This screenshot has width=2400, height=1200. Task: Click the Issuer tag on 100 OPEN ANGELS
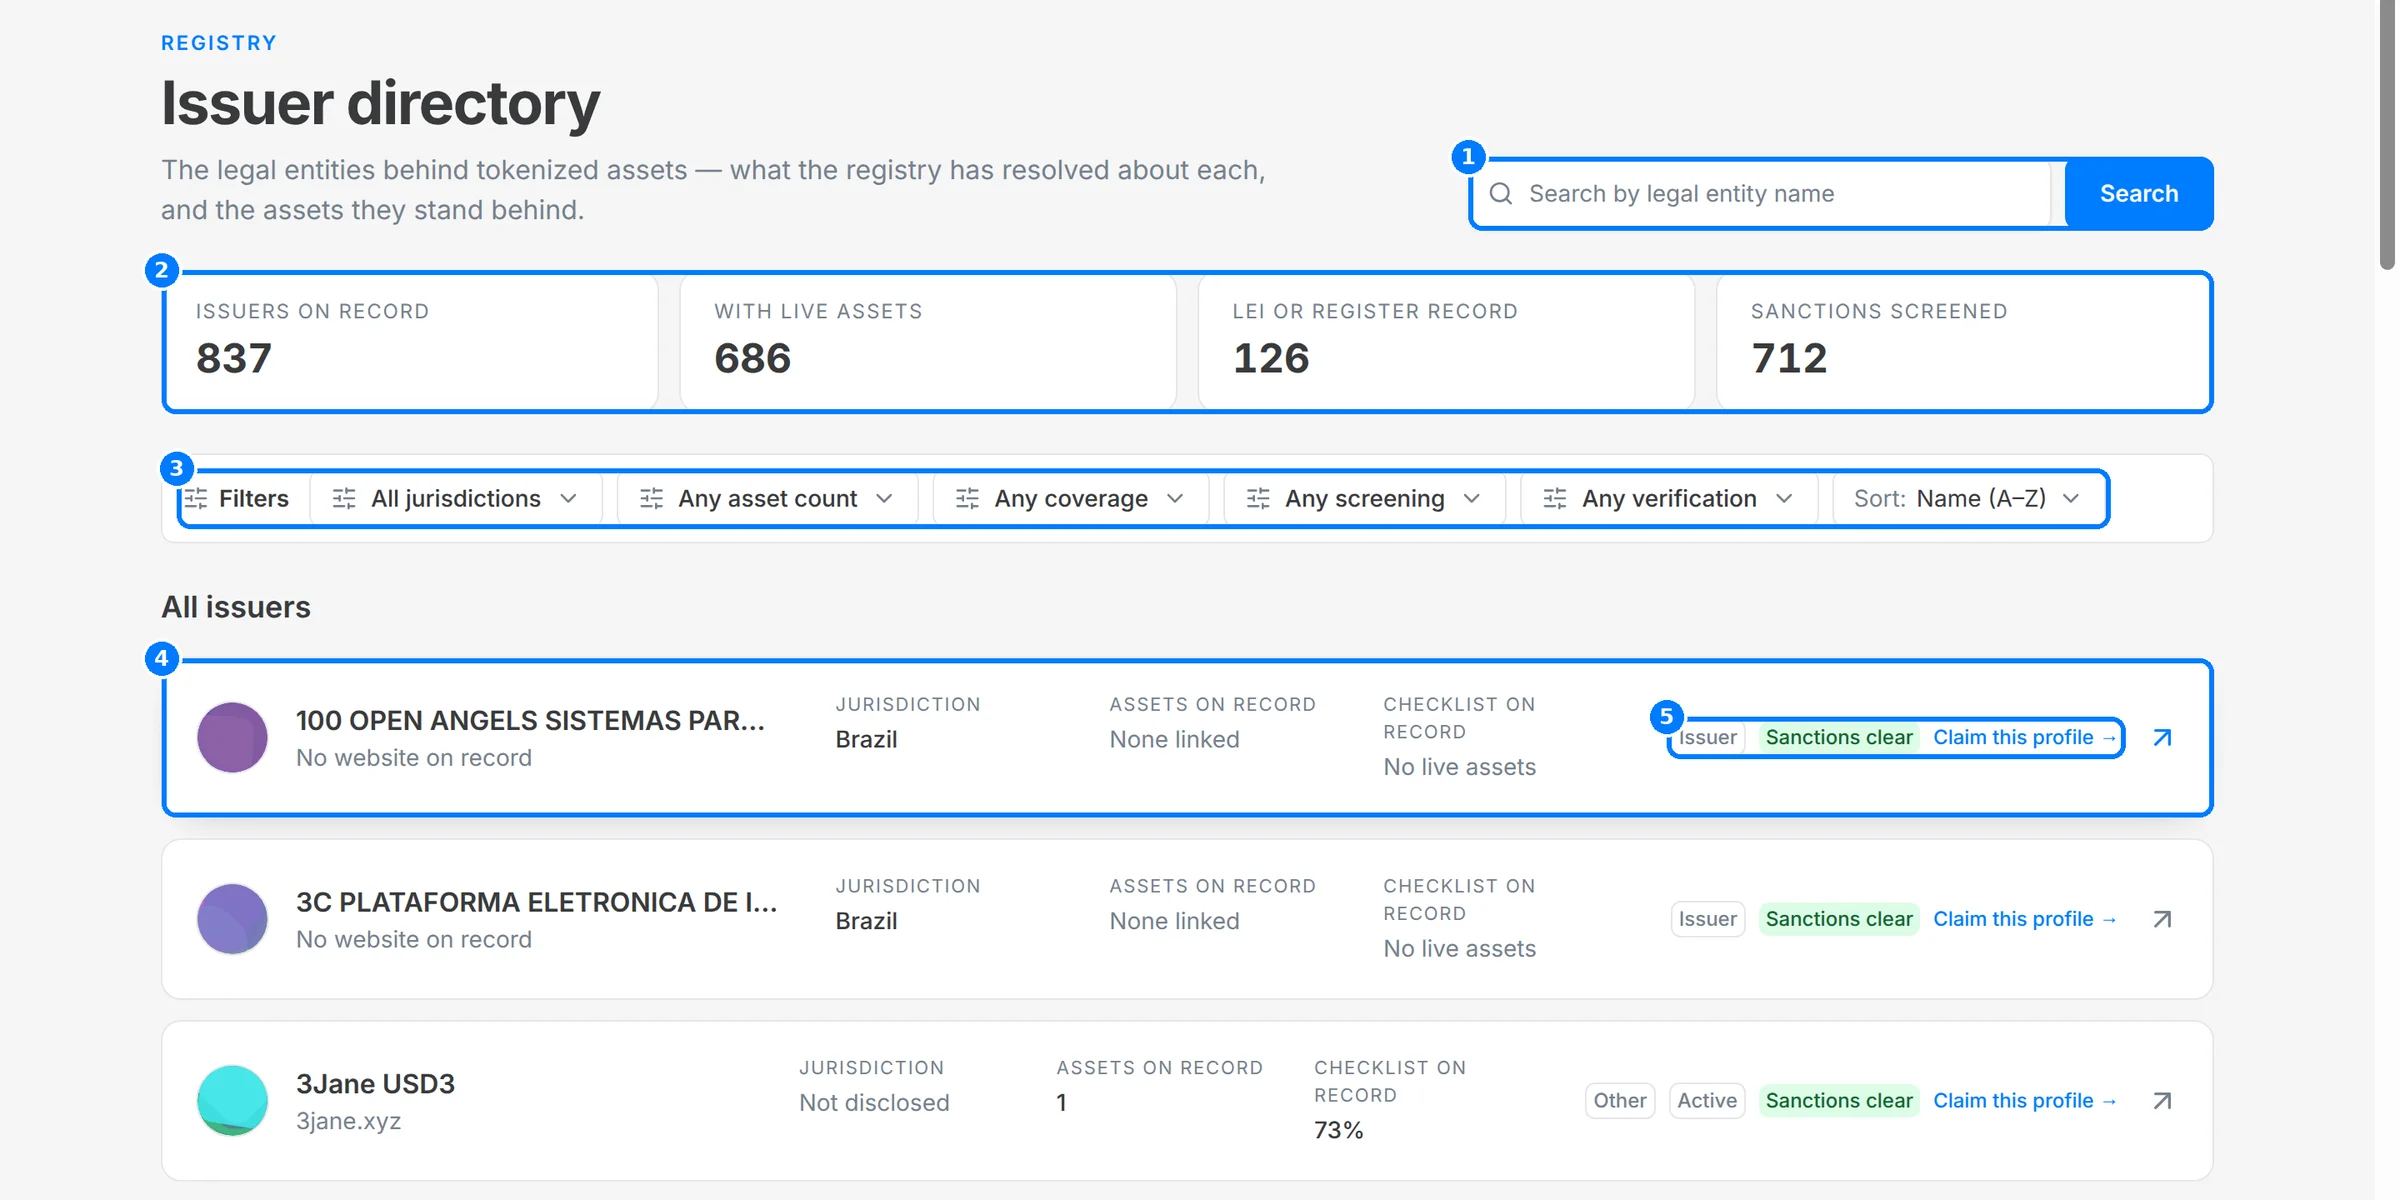(x=1708, y=738)
